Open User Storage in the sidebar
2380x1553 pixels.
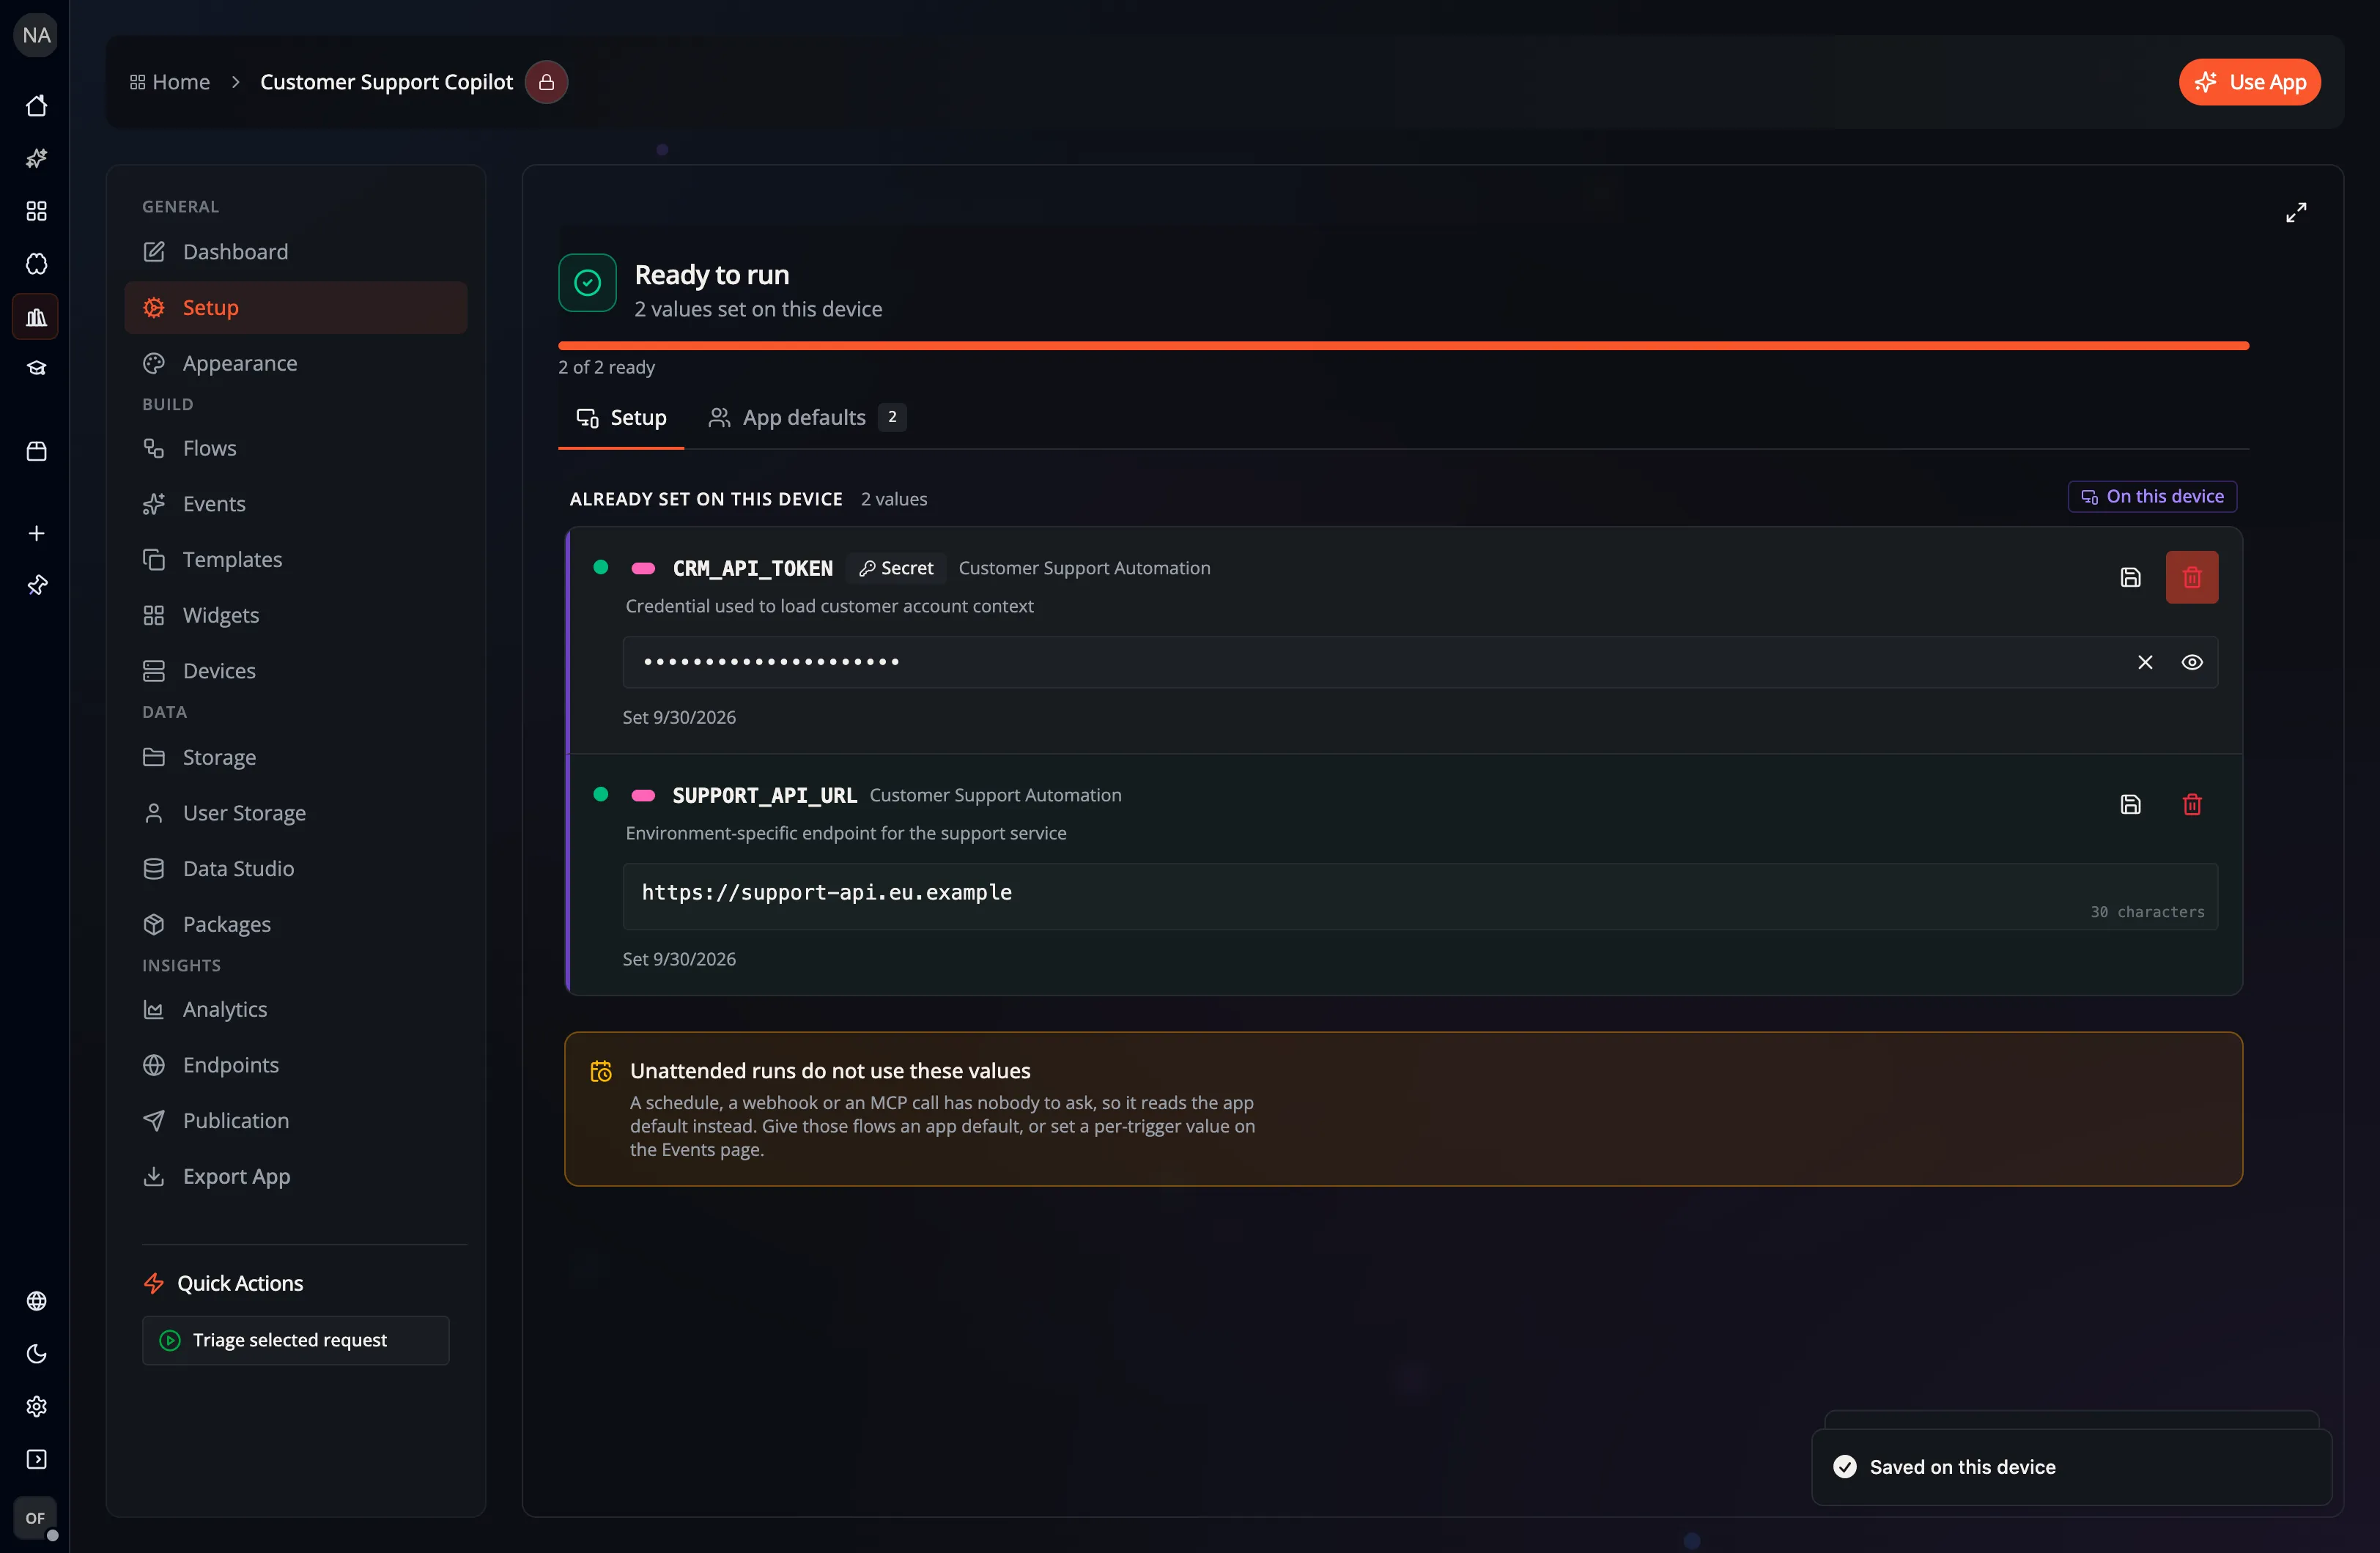[x=295, y=813]
